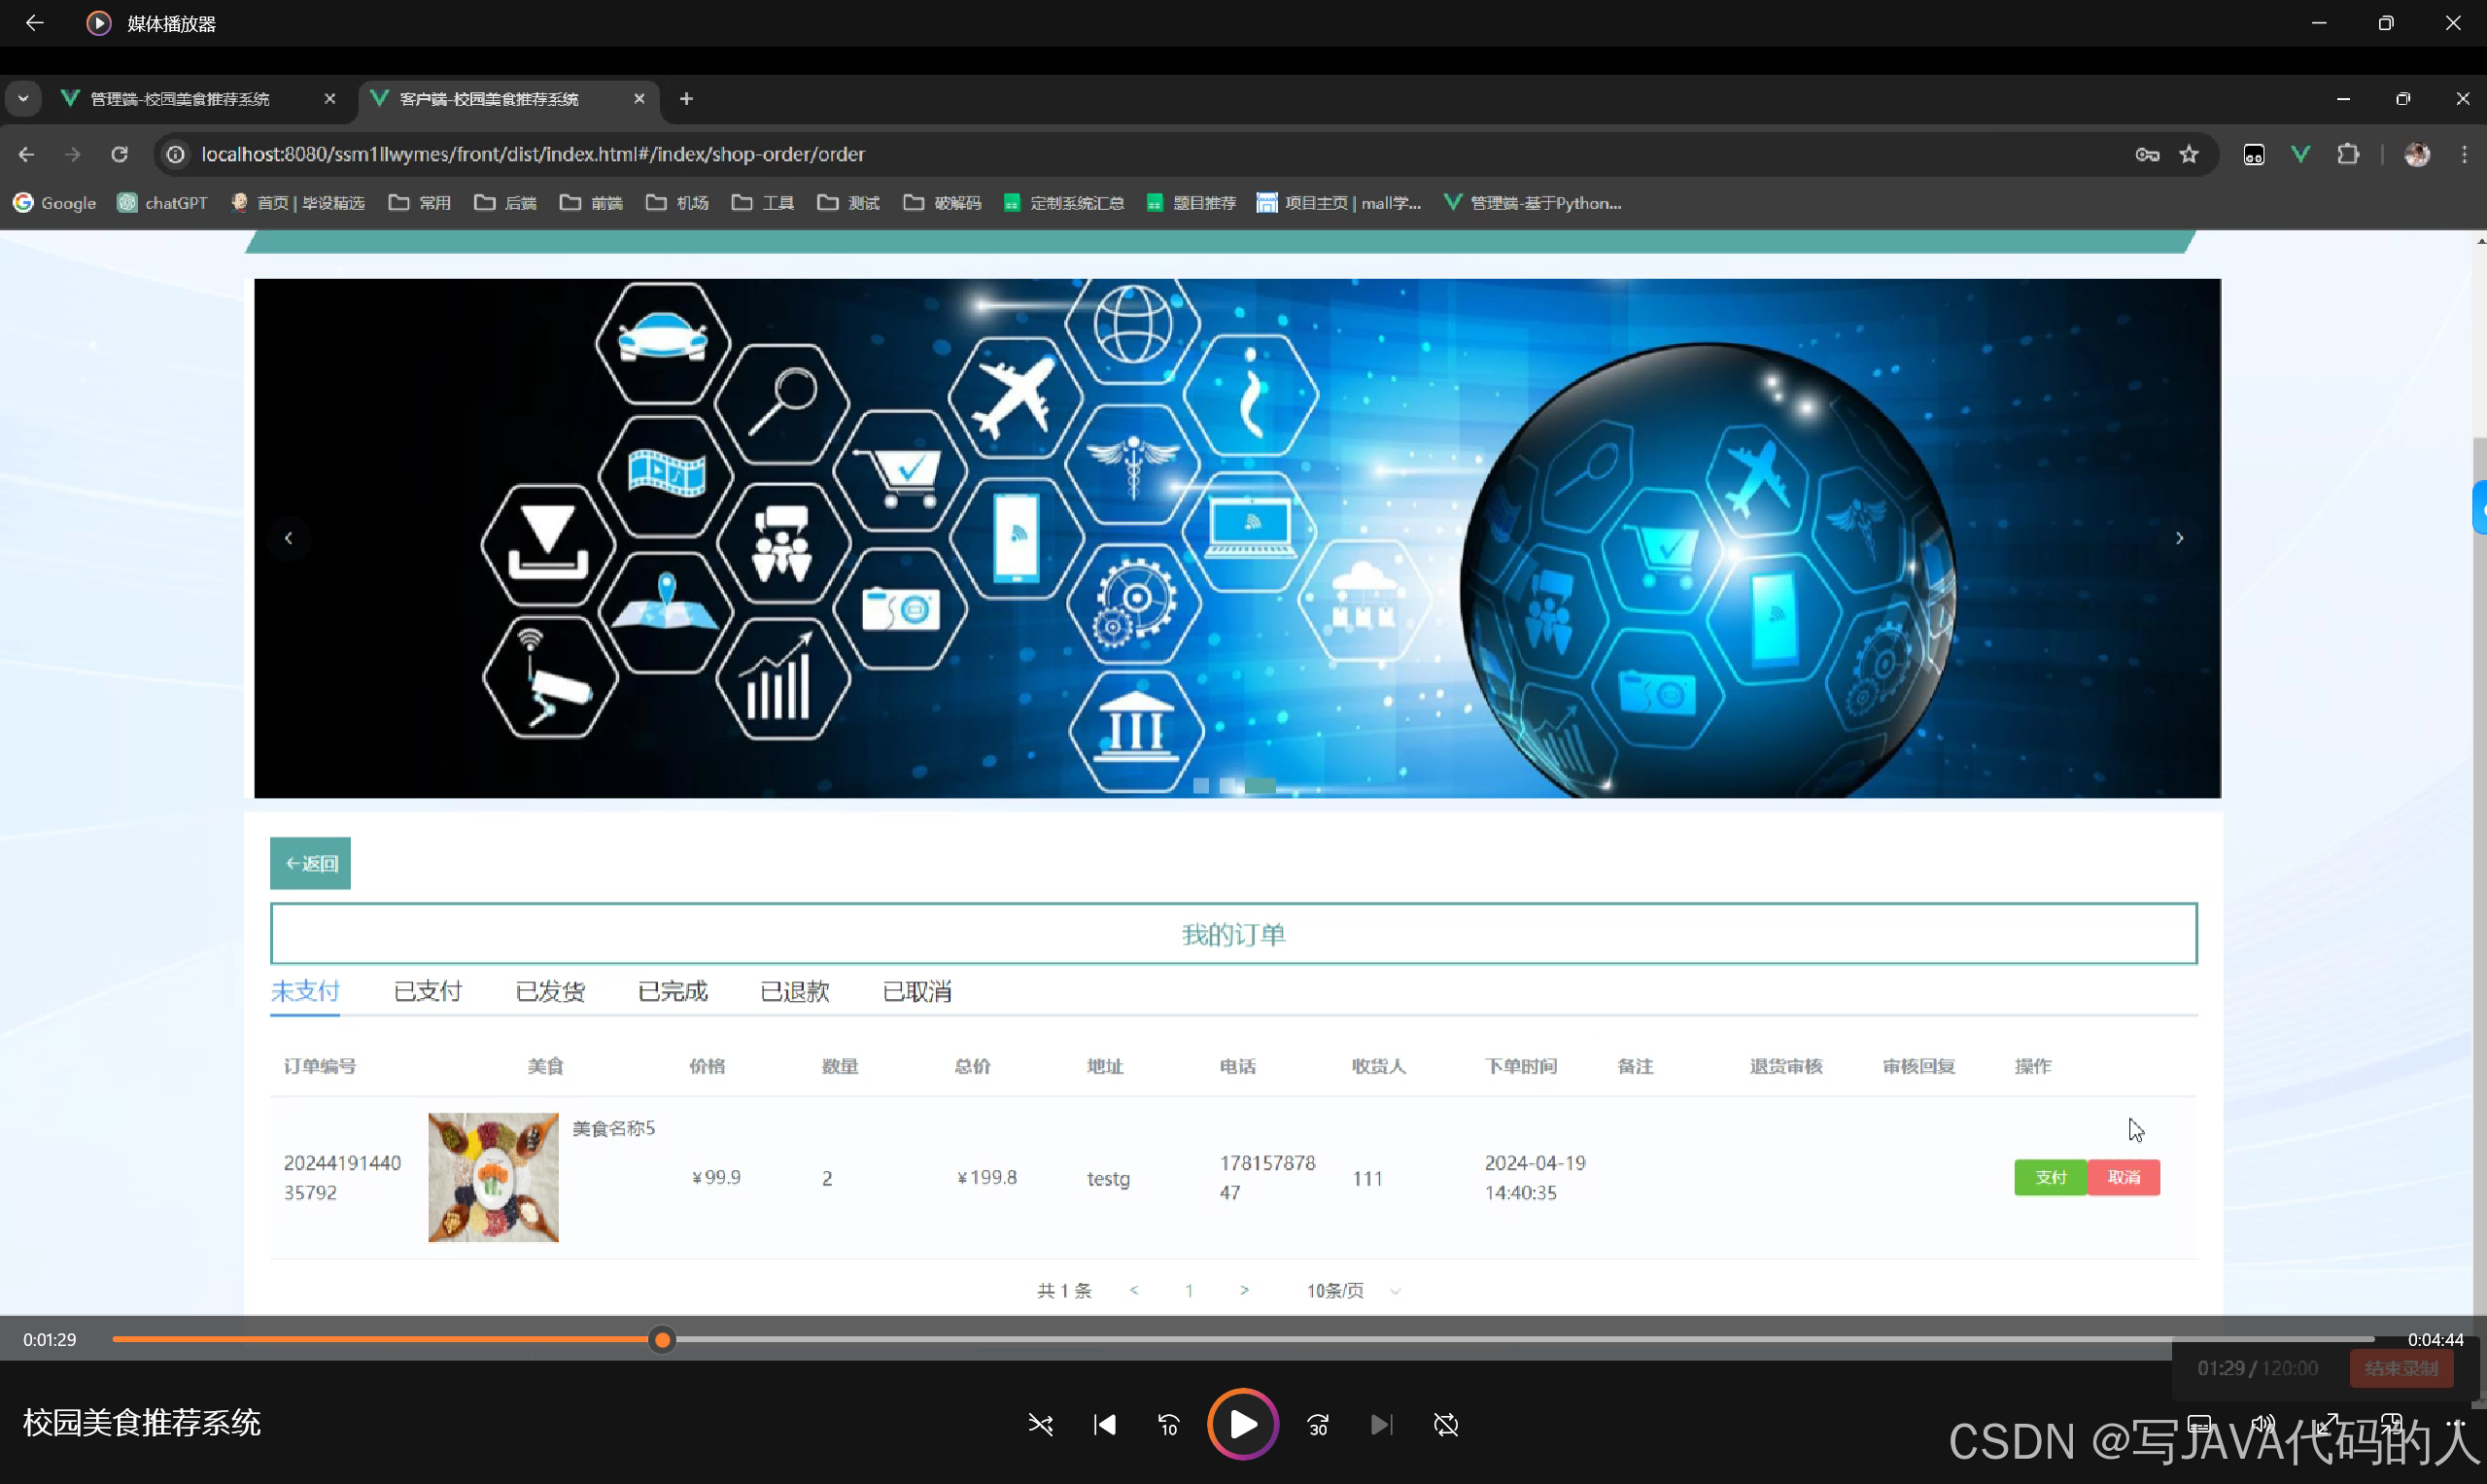Image resolution: width=2487 pixels, height=1484 pixels.
Task: Open the 常用 bookmarks folder
Action: (420, 203)
